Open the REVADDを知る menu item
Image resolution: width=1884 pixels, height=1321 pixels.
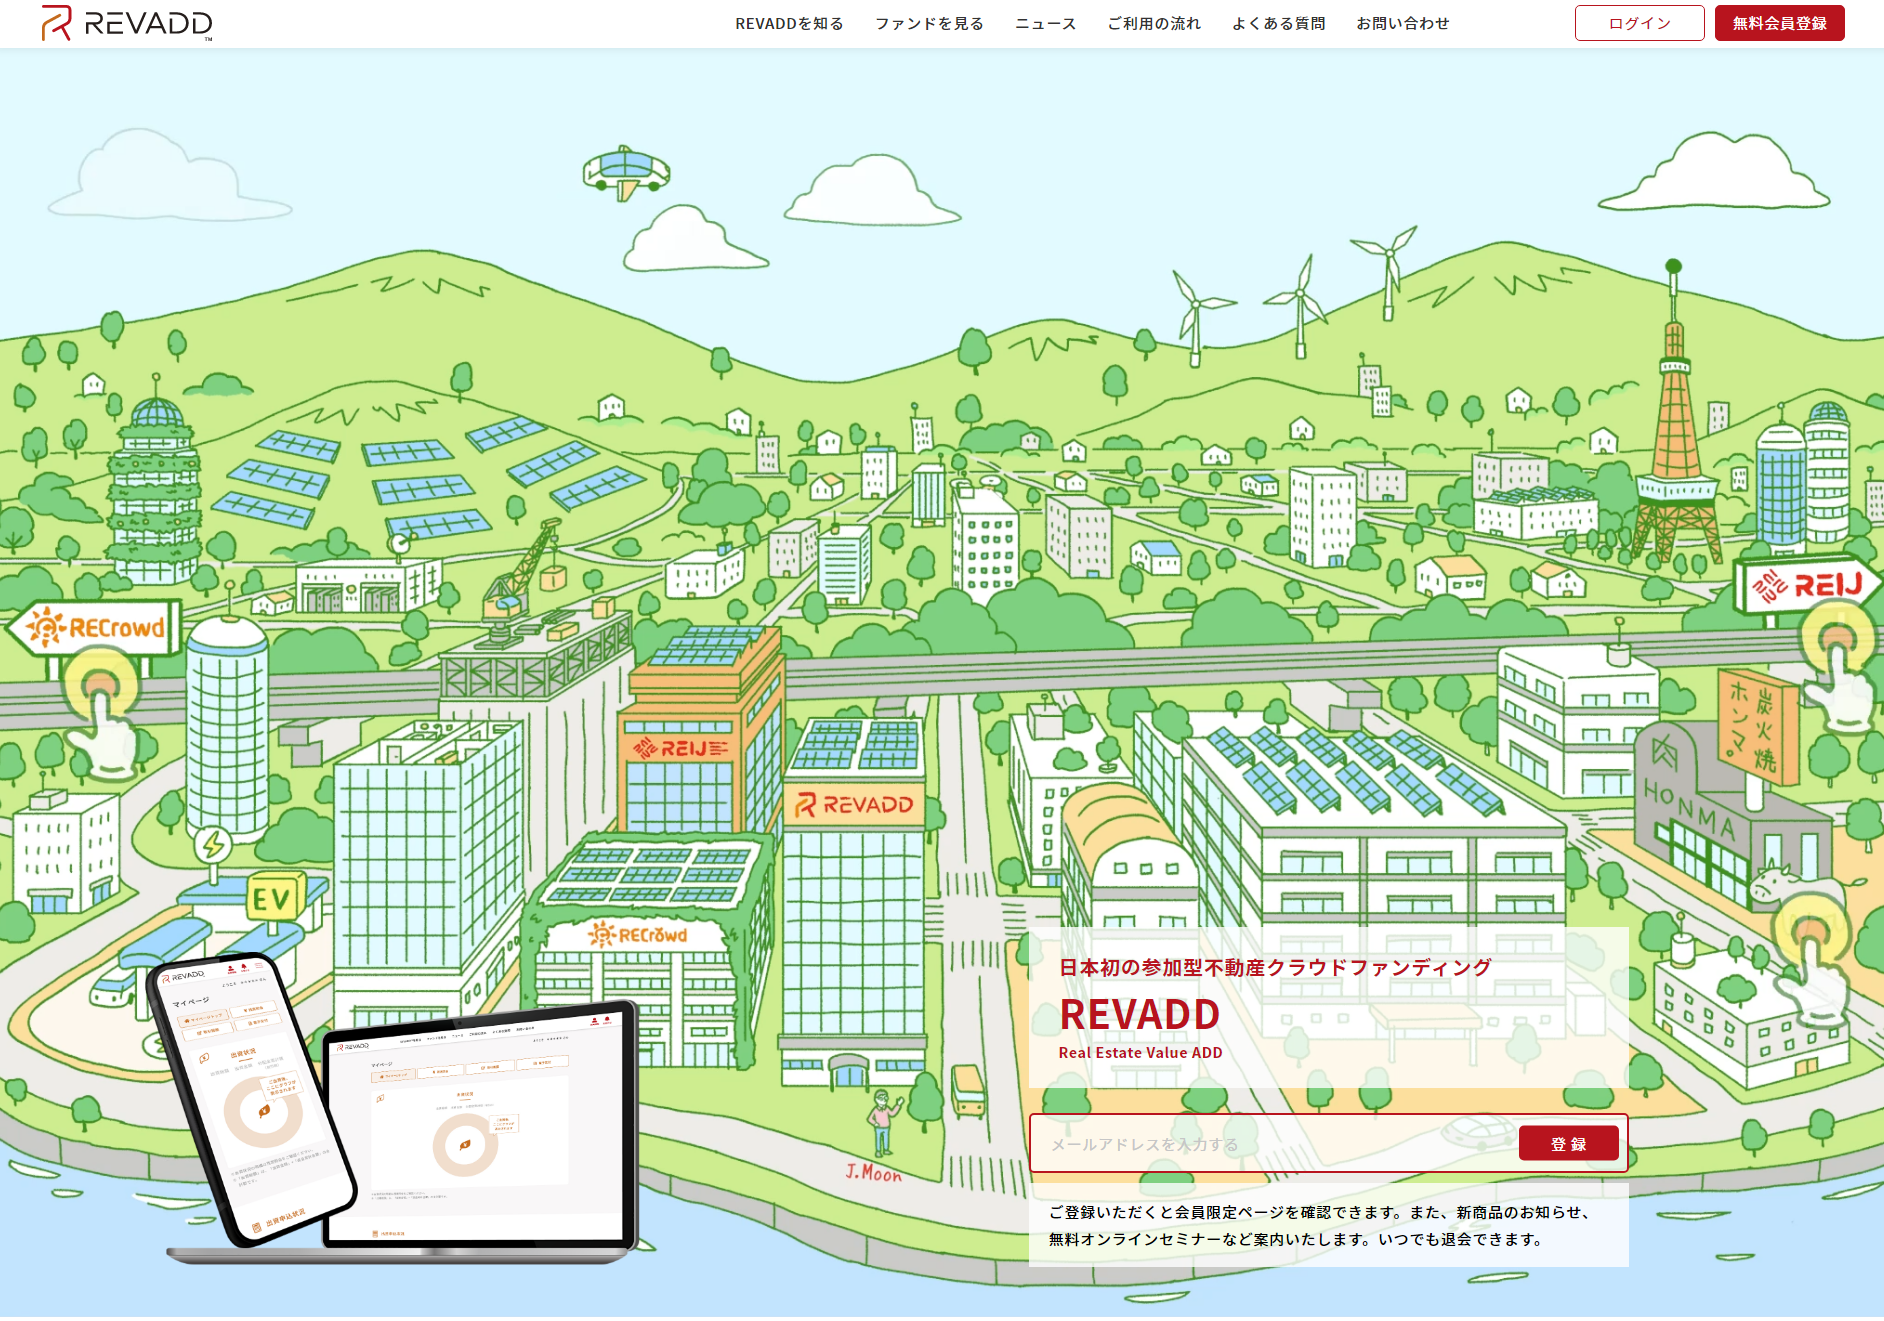pyautogui.click(x=789, y=24)
